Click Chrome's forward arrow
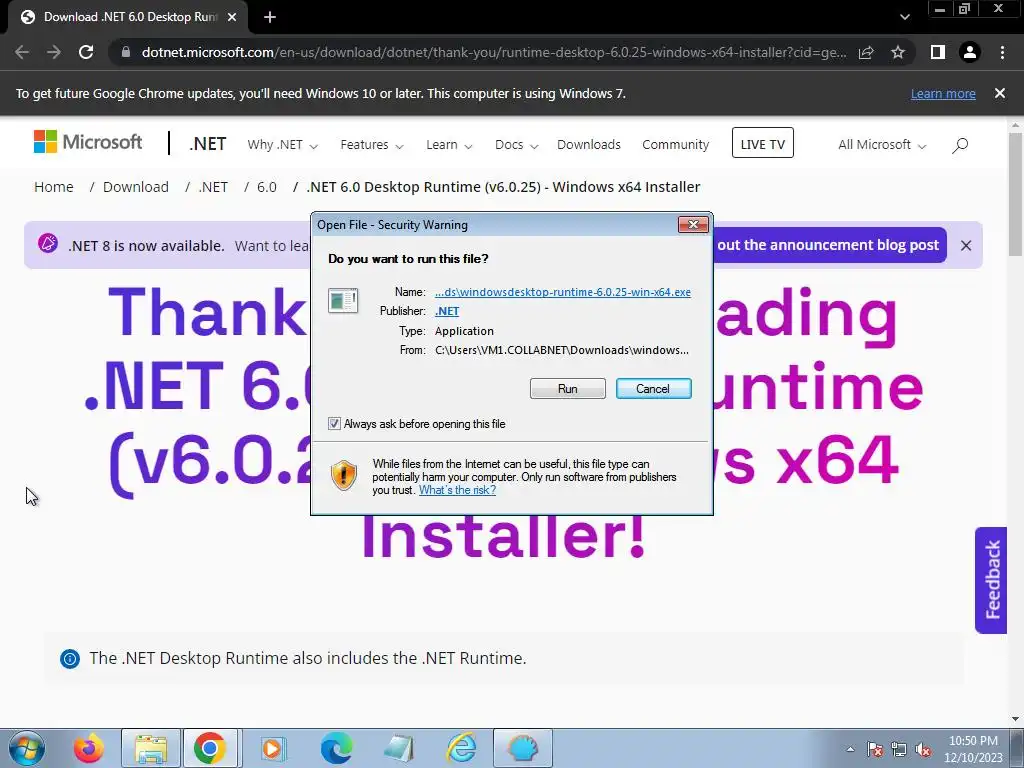 (x=54, y=52)
